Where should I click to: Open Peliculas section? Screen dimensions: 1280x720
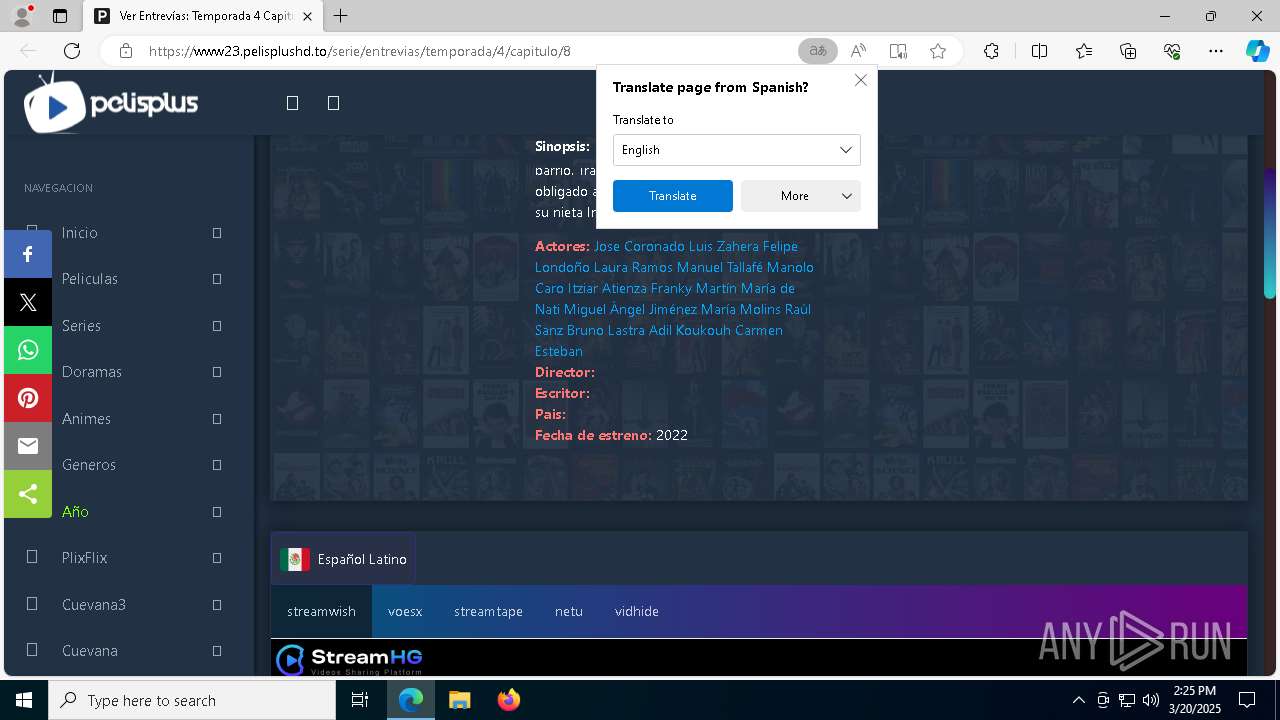(89, 279)
